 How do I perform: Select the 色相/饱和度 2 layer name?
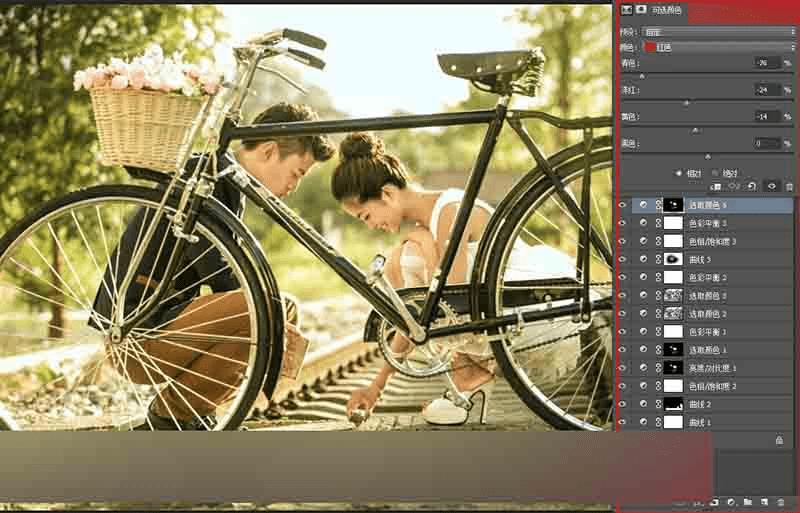pyautogui.click(x=712, y=386)
